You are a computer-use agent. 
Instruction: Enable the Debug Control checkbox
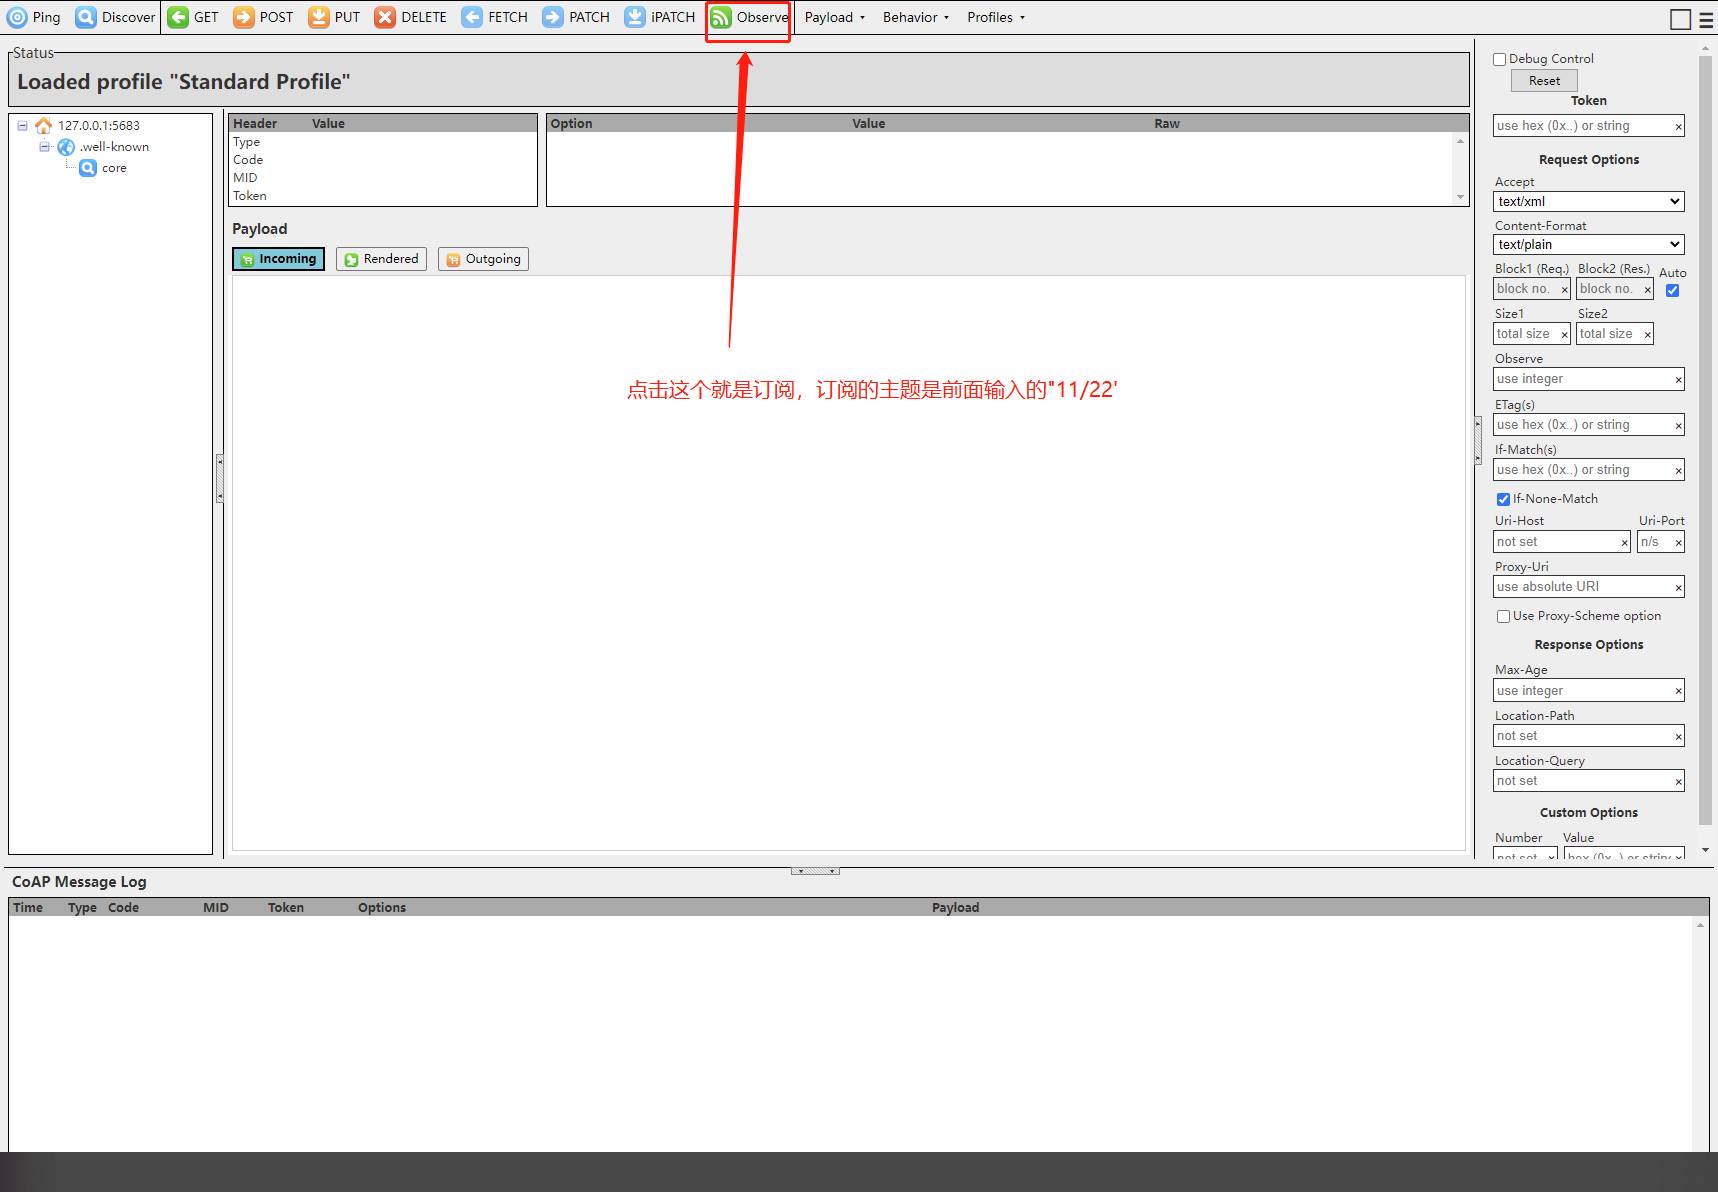point(1499,59)
